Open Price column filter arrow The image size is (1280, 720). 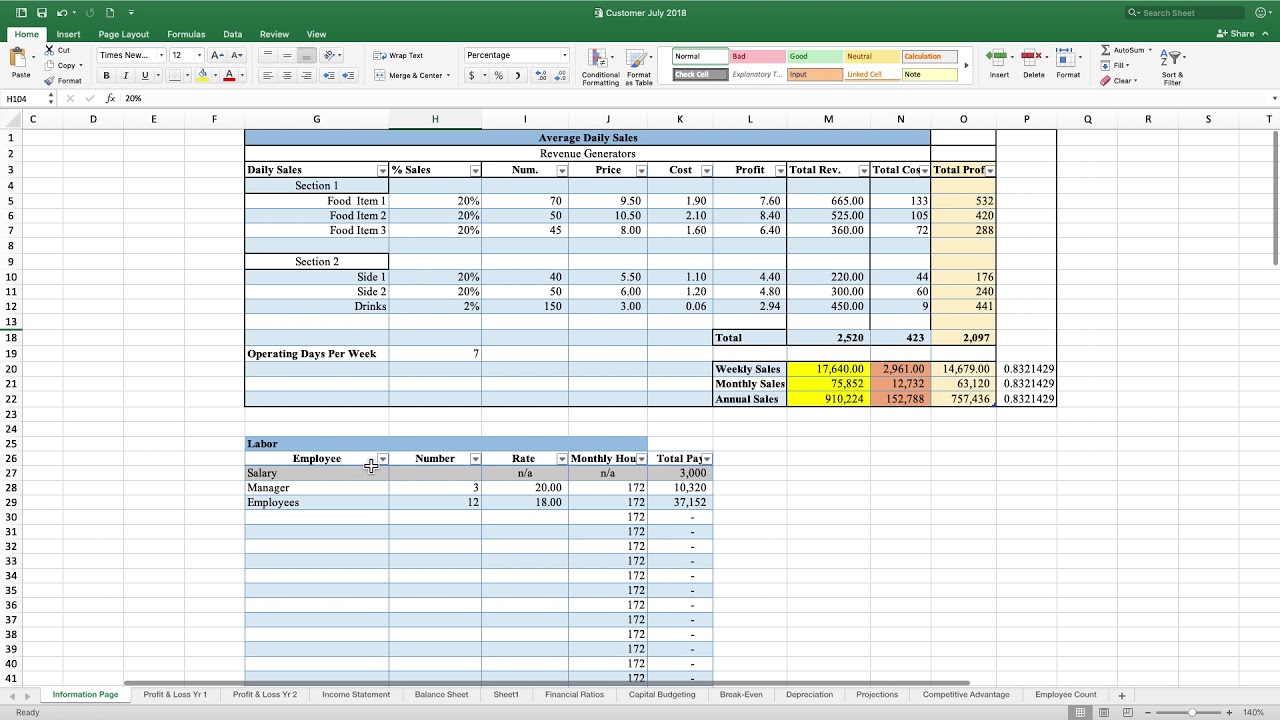tap(640, 170)
